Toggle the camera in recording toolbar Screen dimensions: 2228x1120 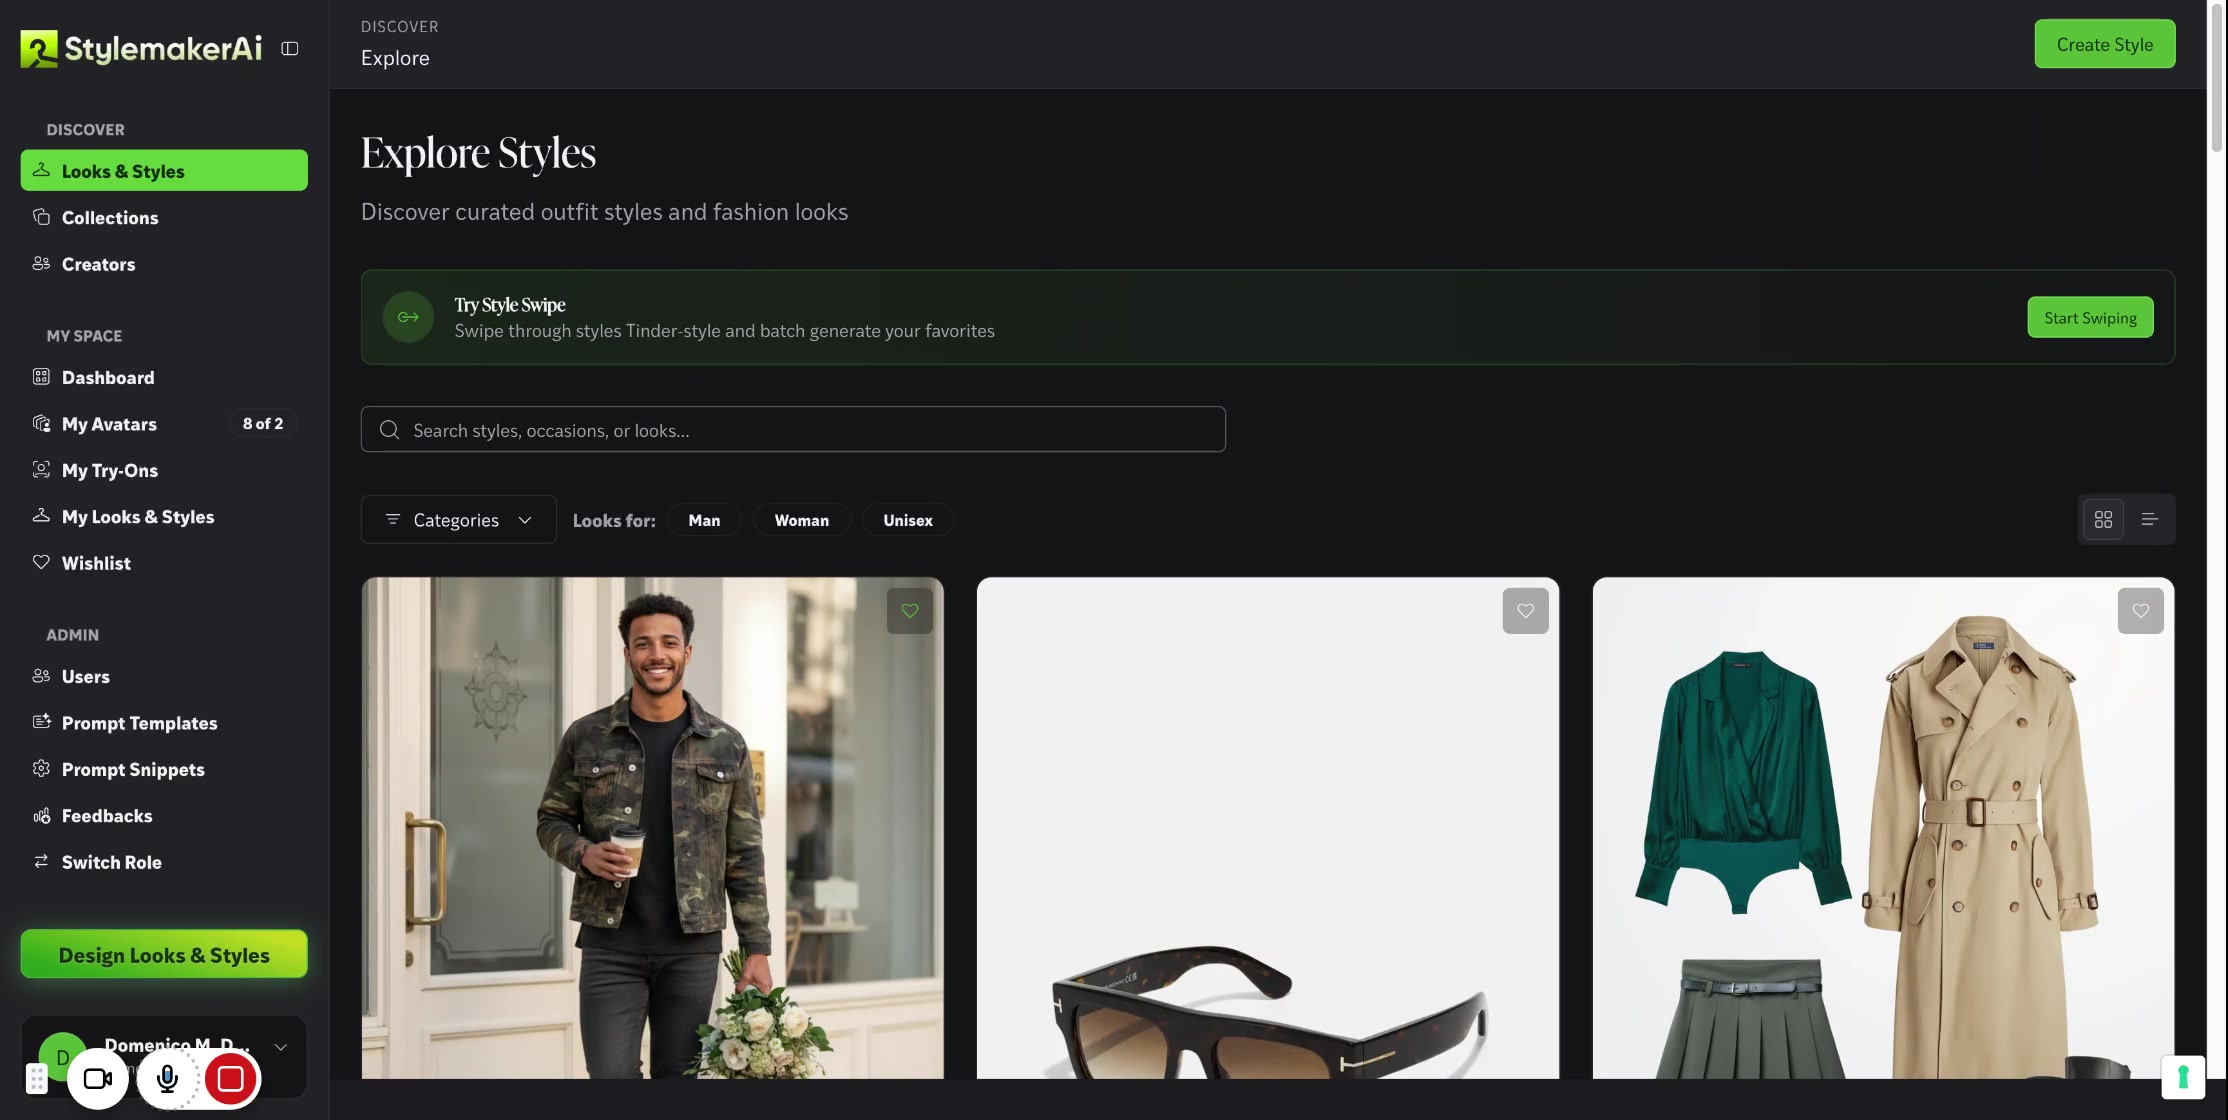(98, 1078)
